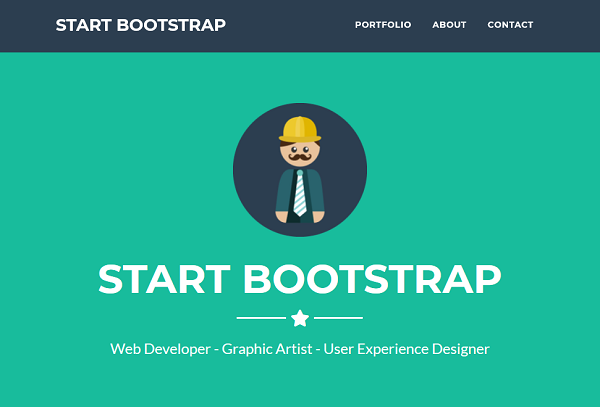The image size is (600, 407).
Task: Click the Web Developer subtitle text
Action: point(300,349)
